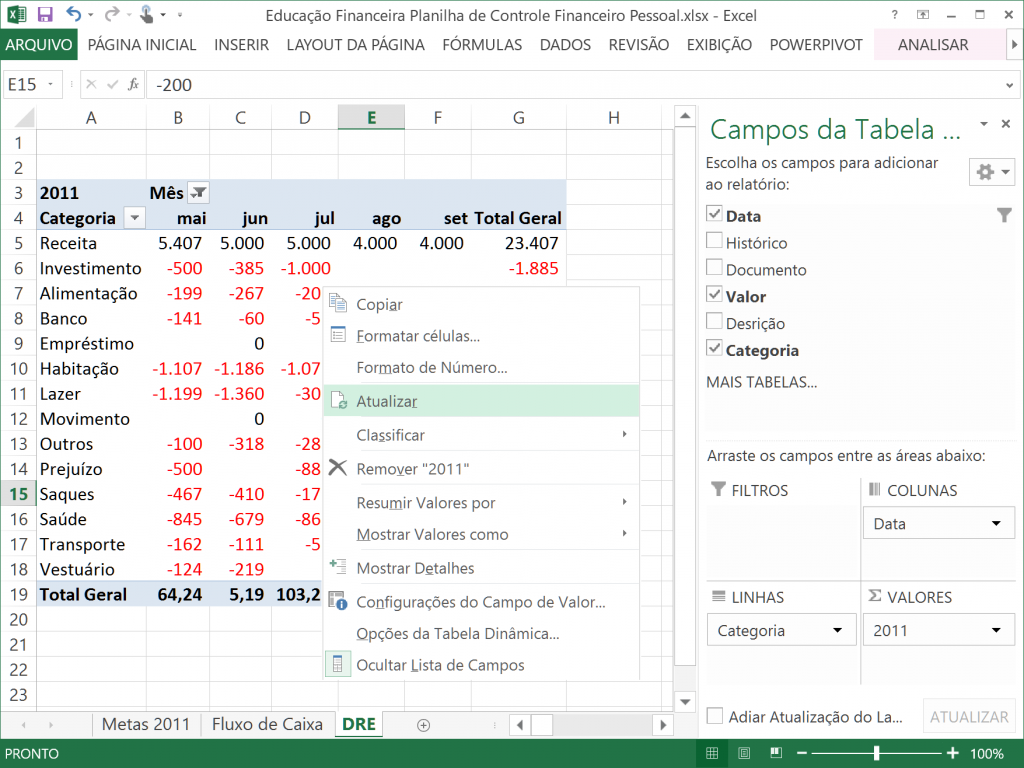Uncheck the Categoria field checkbox
This screenshot has height=768, width=1024.
click(714, 348)
